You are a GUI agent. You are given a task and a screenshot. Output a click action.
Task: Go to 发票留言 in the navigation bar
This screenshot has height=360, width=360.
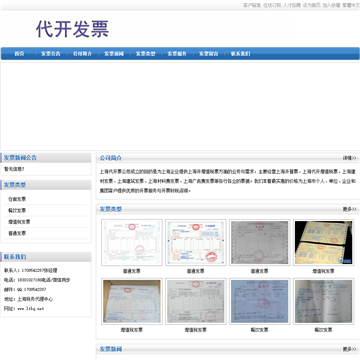209,54
